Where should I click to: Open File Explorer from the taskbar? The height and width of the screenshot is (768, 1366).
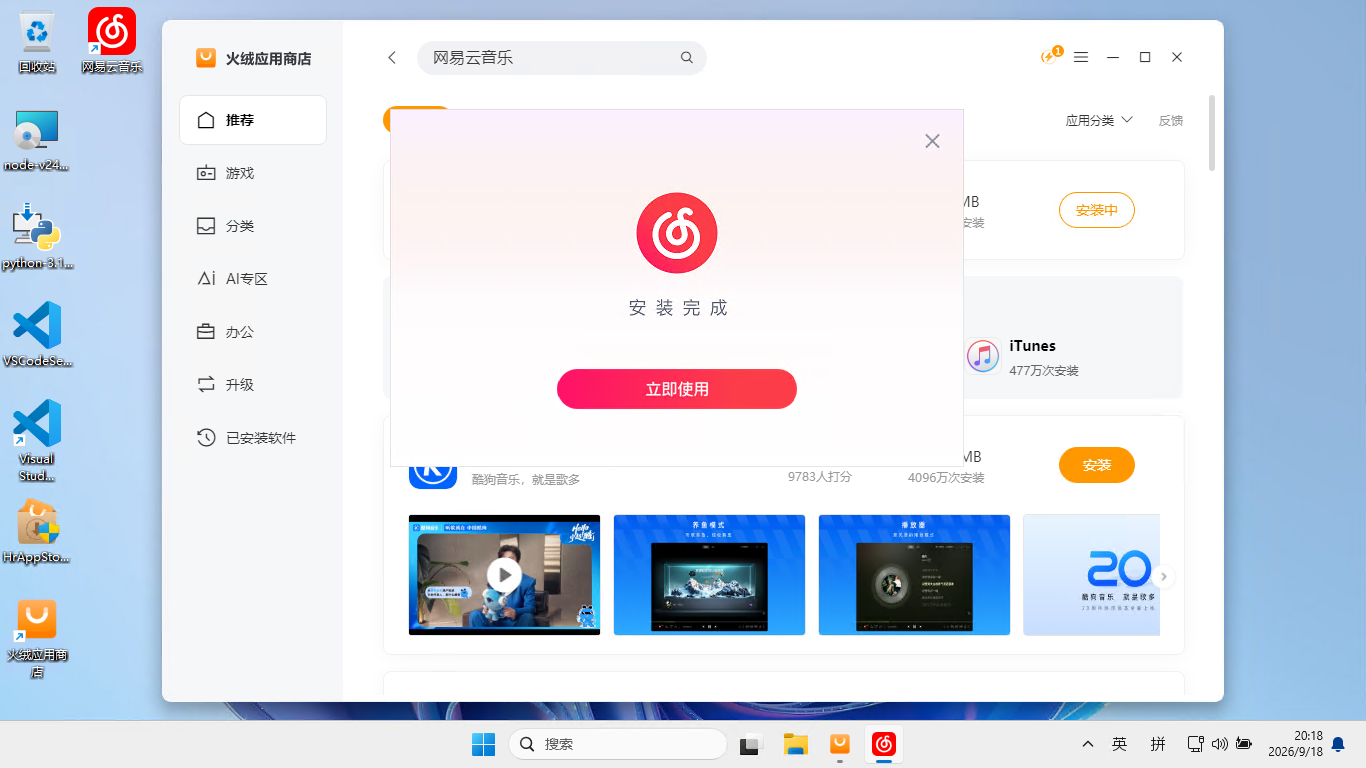pyautogui.click(x=795, y=744)
